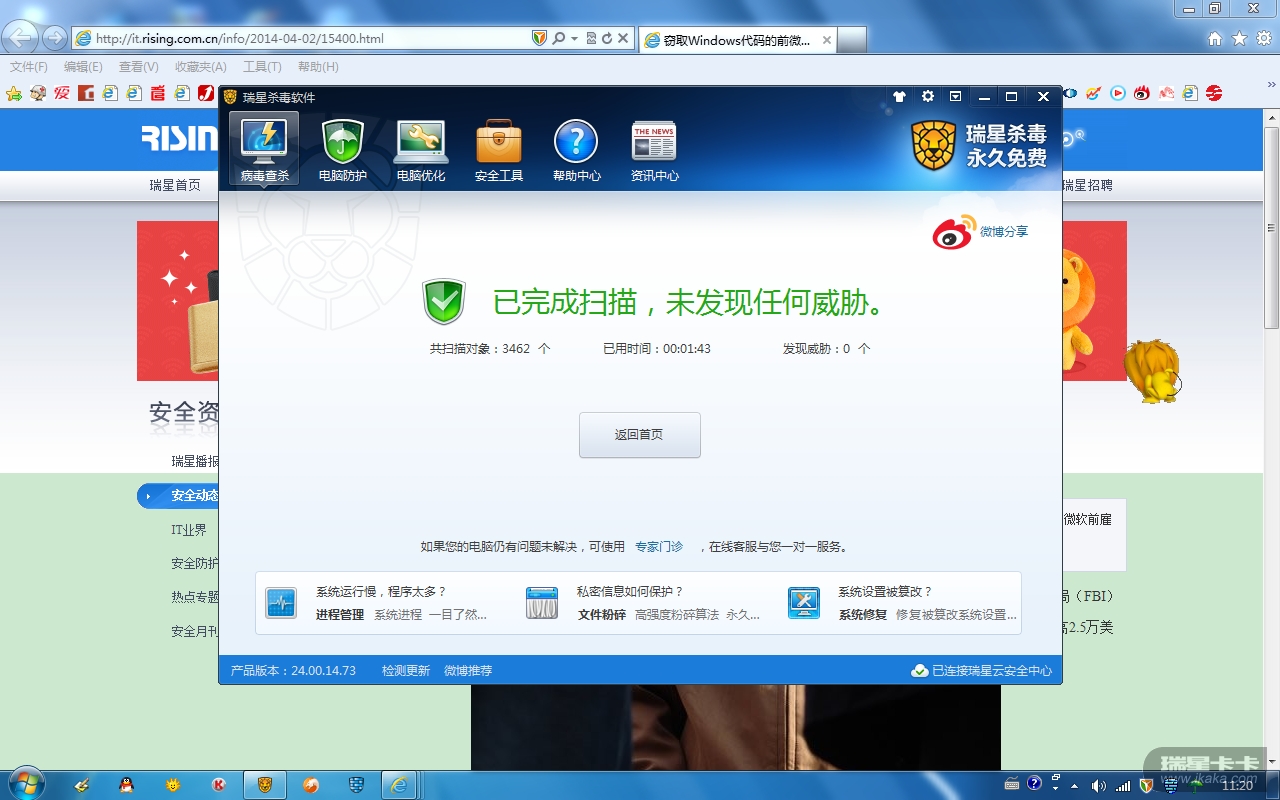This screenshot has height=800, width=1280.
Task: Click the browser Forward button
Action: [54, 38]
